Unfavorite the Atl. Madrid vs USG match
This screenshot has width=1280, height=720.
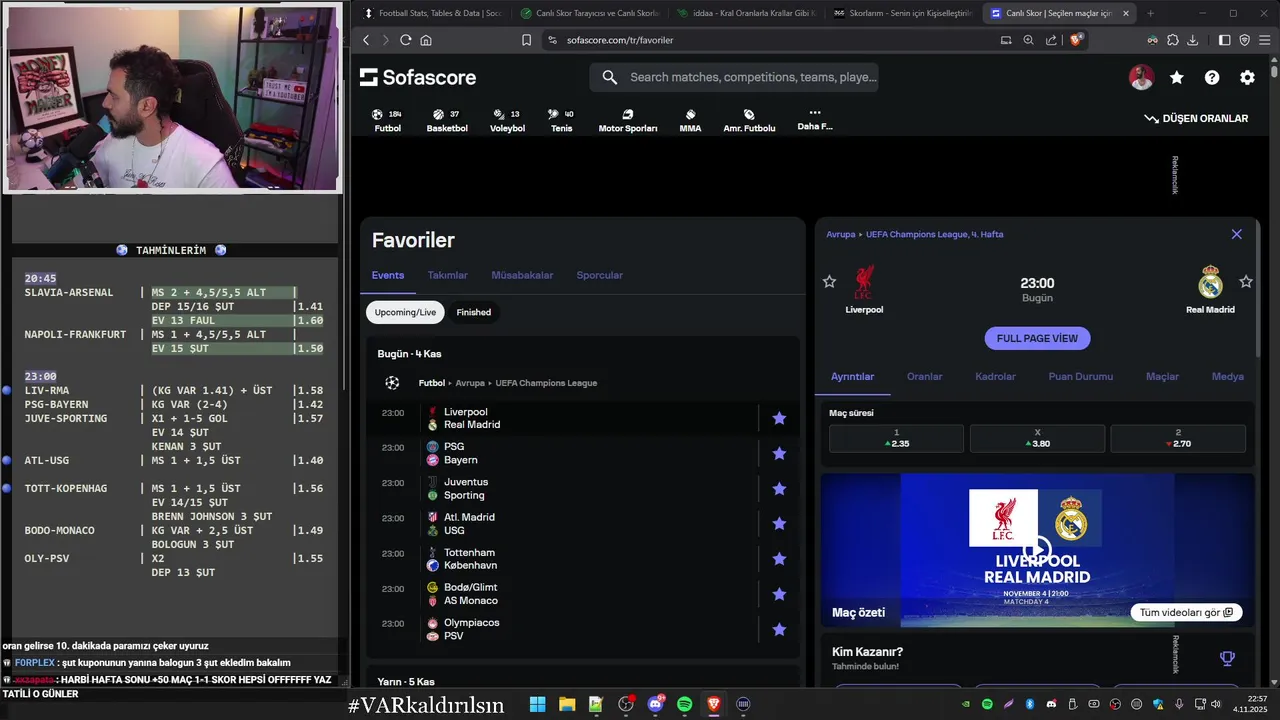pyautogui.click(x=779, y=523)
